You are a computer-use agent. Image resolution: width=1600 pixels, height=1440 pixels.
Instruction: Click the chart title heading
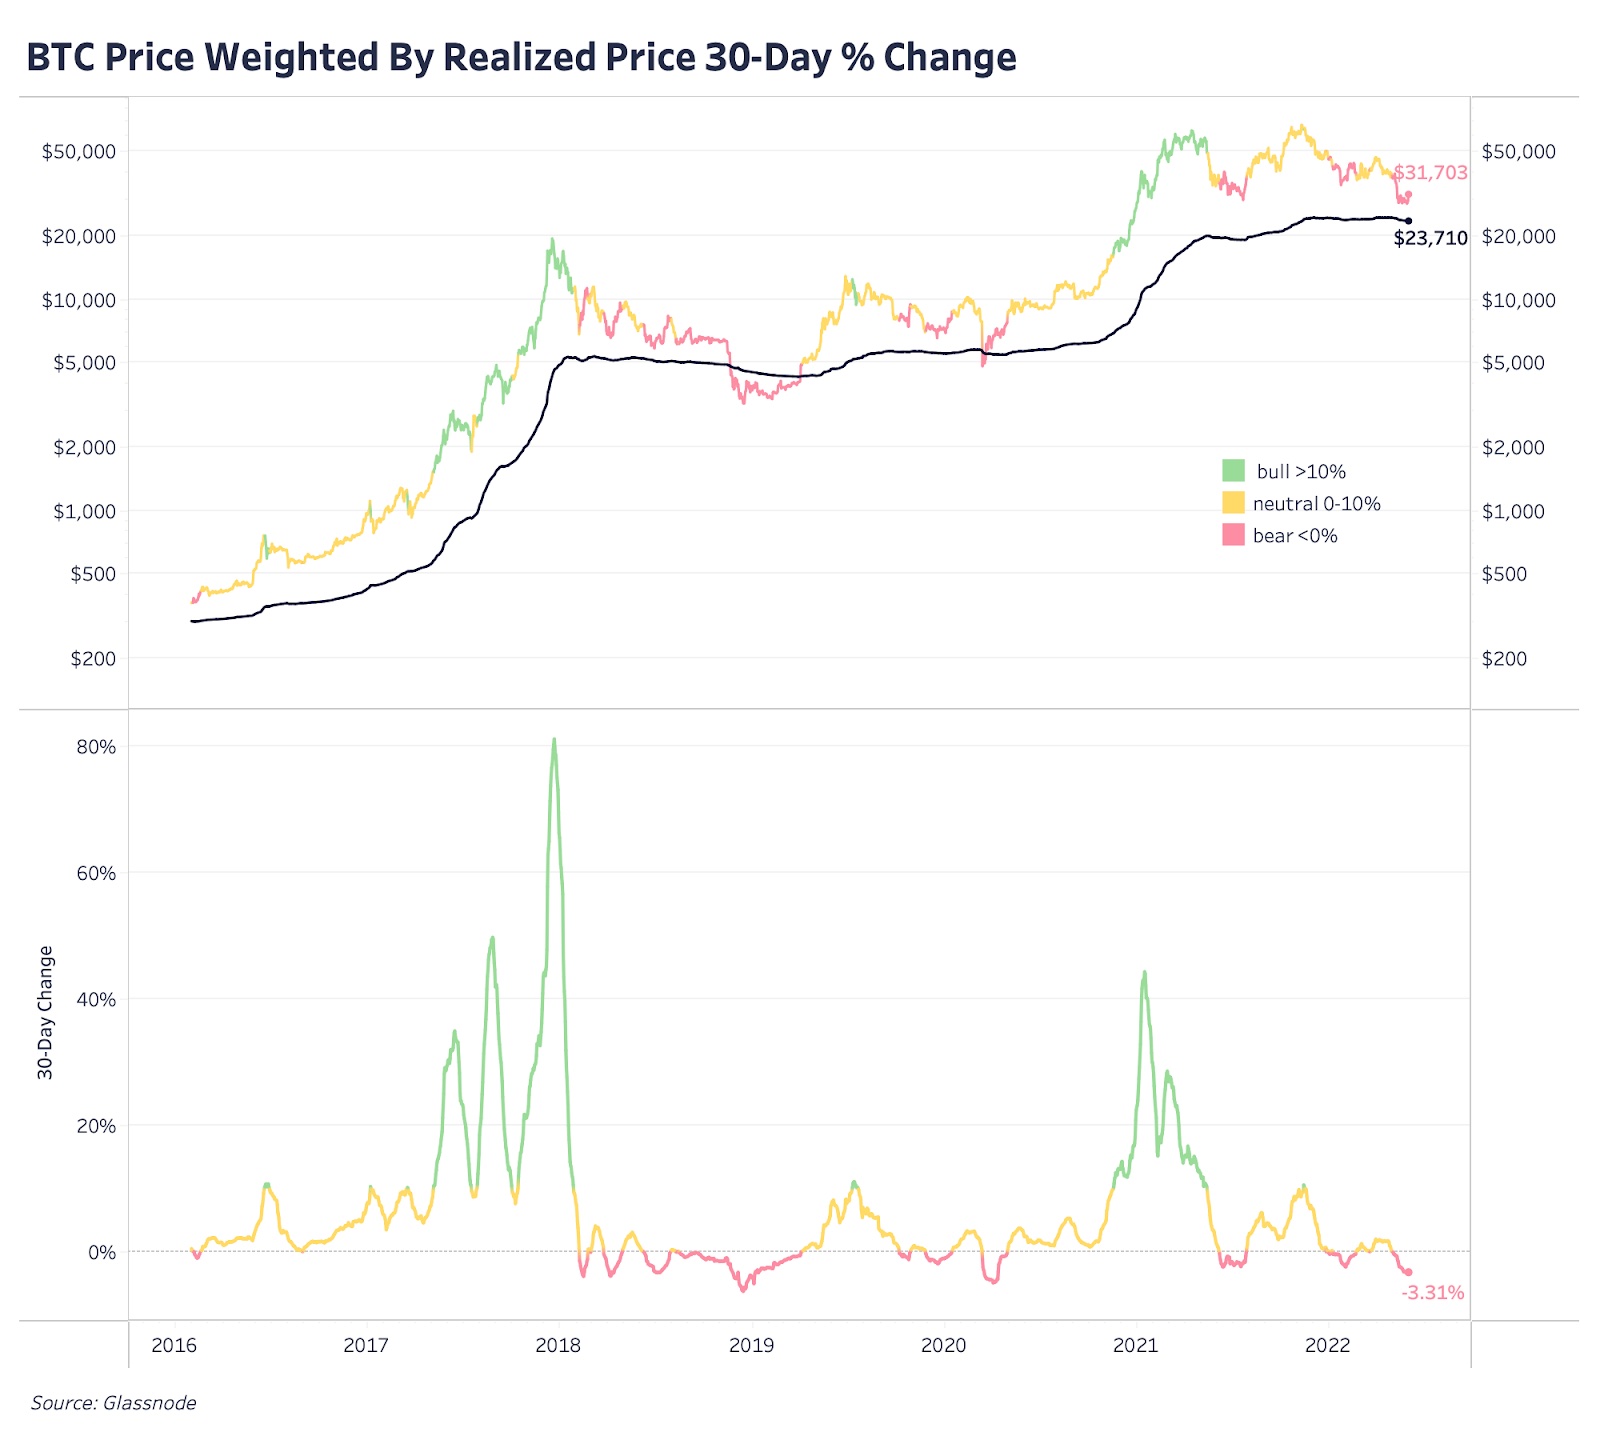point(521,57)
